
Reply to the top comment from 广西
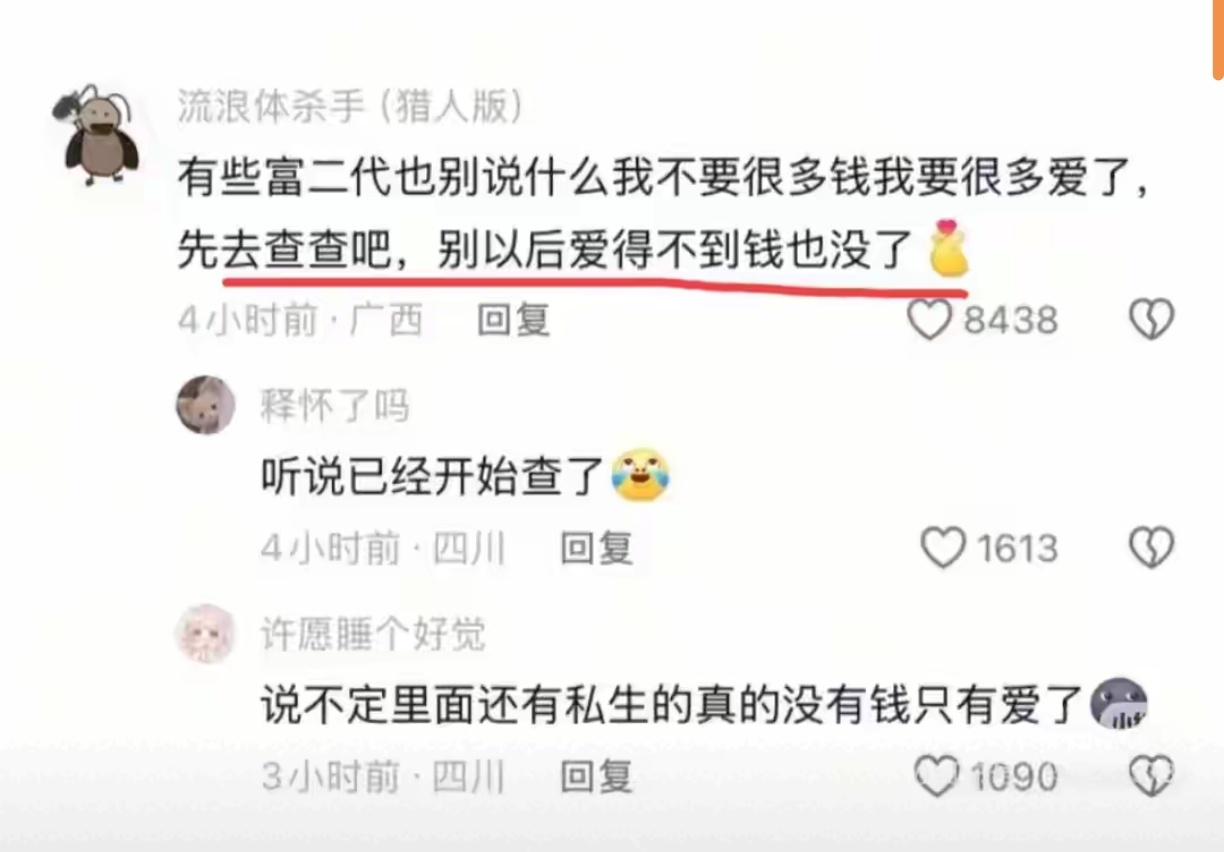(x=513, y=320)
